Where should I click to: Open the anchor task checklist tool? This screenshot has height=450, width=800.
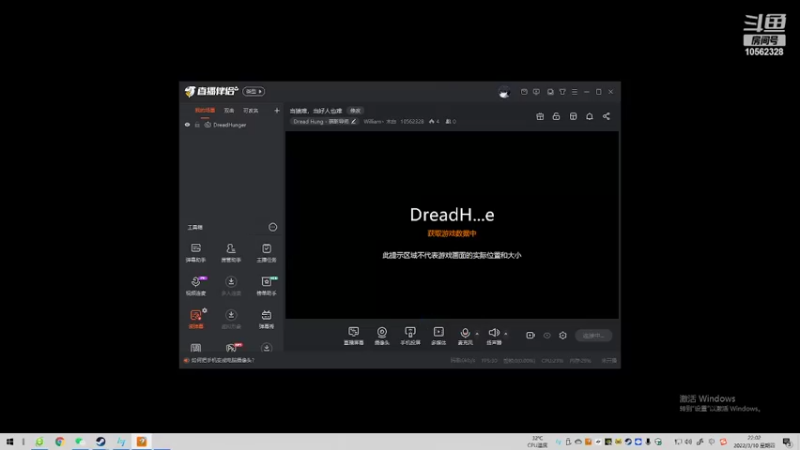[266, 252]
